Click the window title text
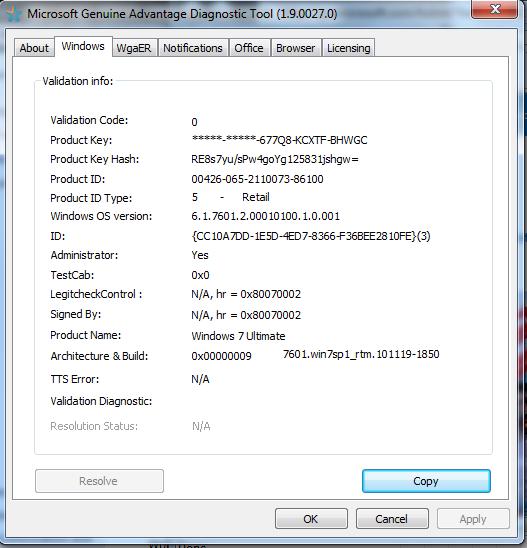The image size is (527, 548). pyautogui.click(x=182, y=14)
